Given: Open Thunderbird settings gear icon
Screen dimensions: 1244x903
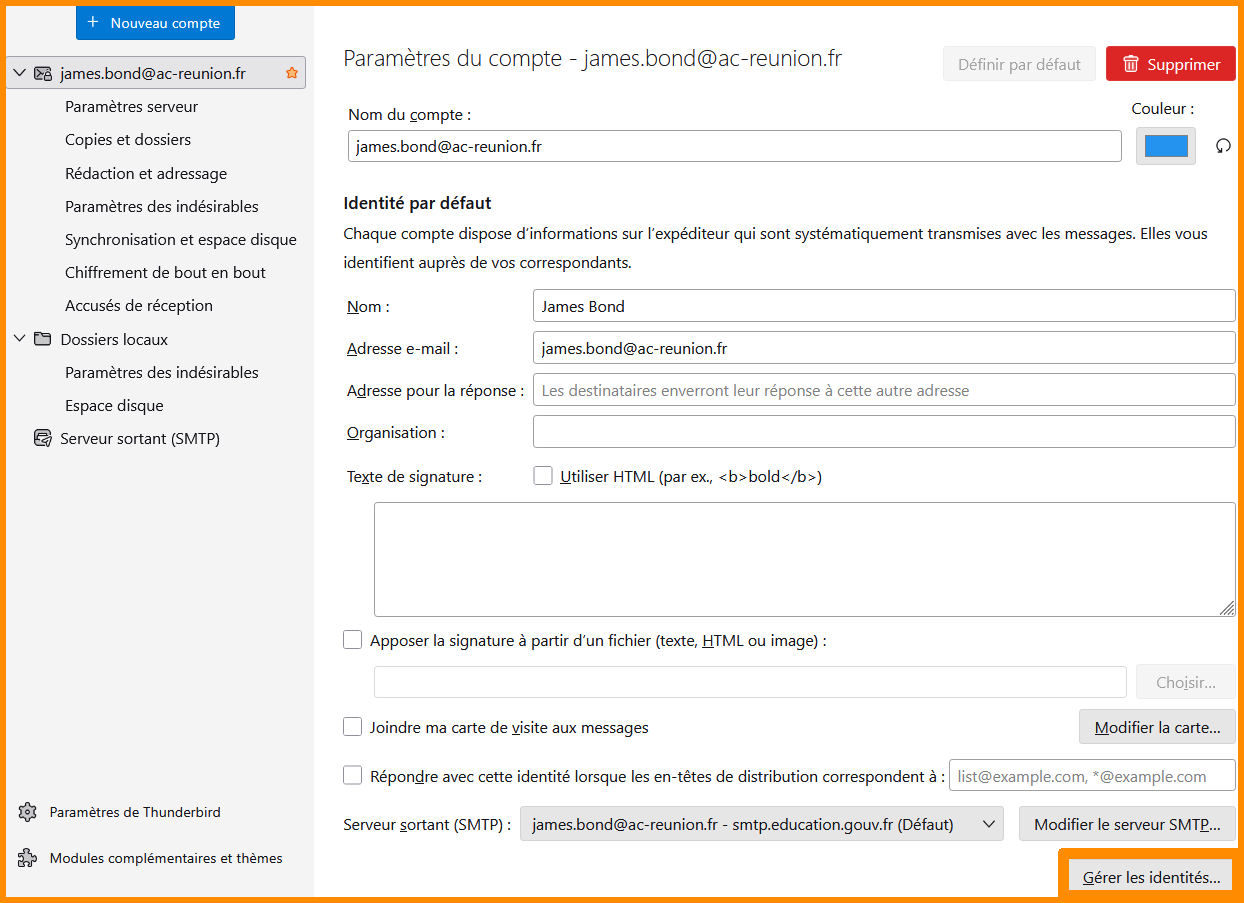Looking at the screenshot, I should tap(28, 812).
